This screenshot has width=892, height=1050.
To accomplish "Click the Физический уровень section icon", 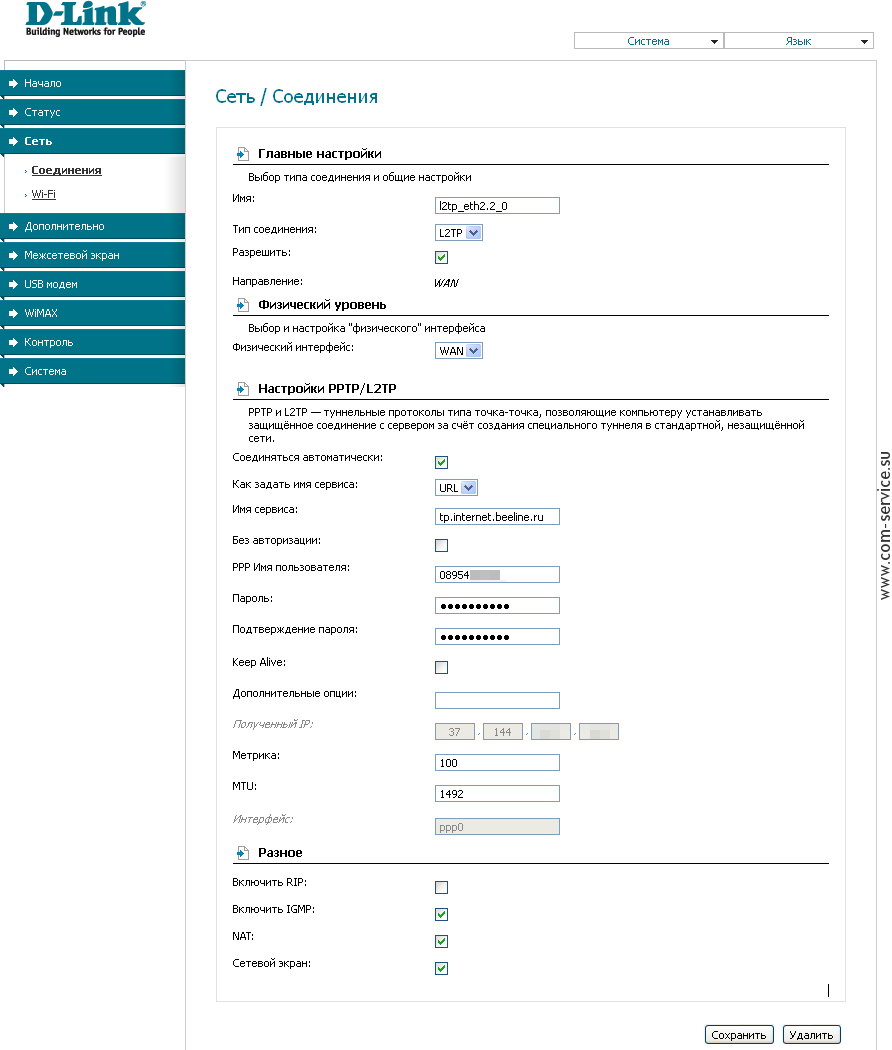I will 242,305.
